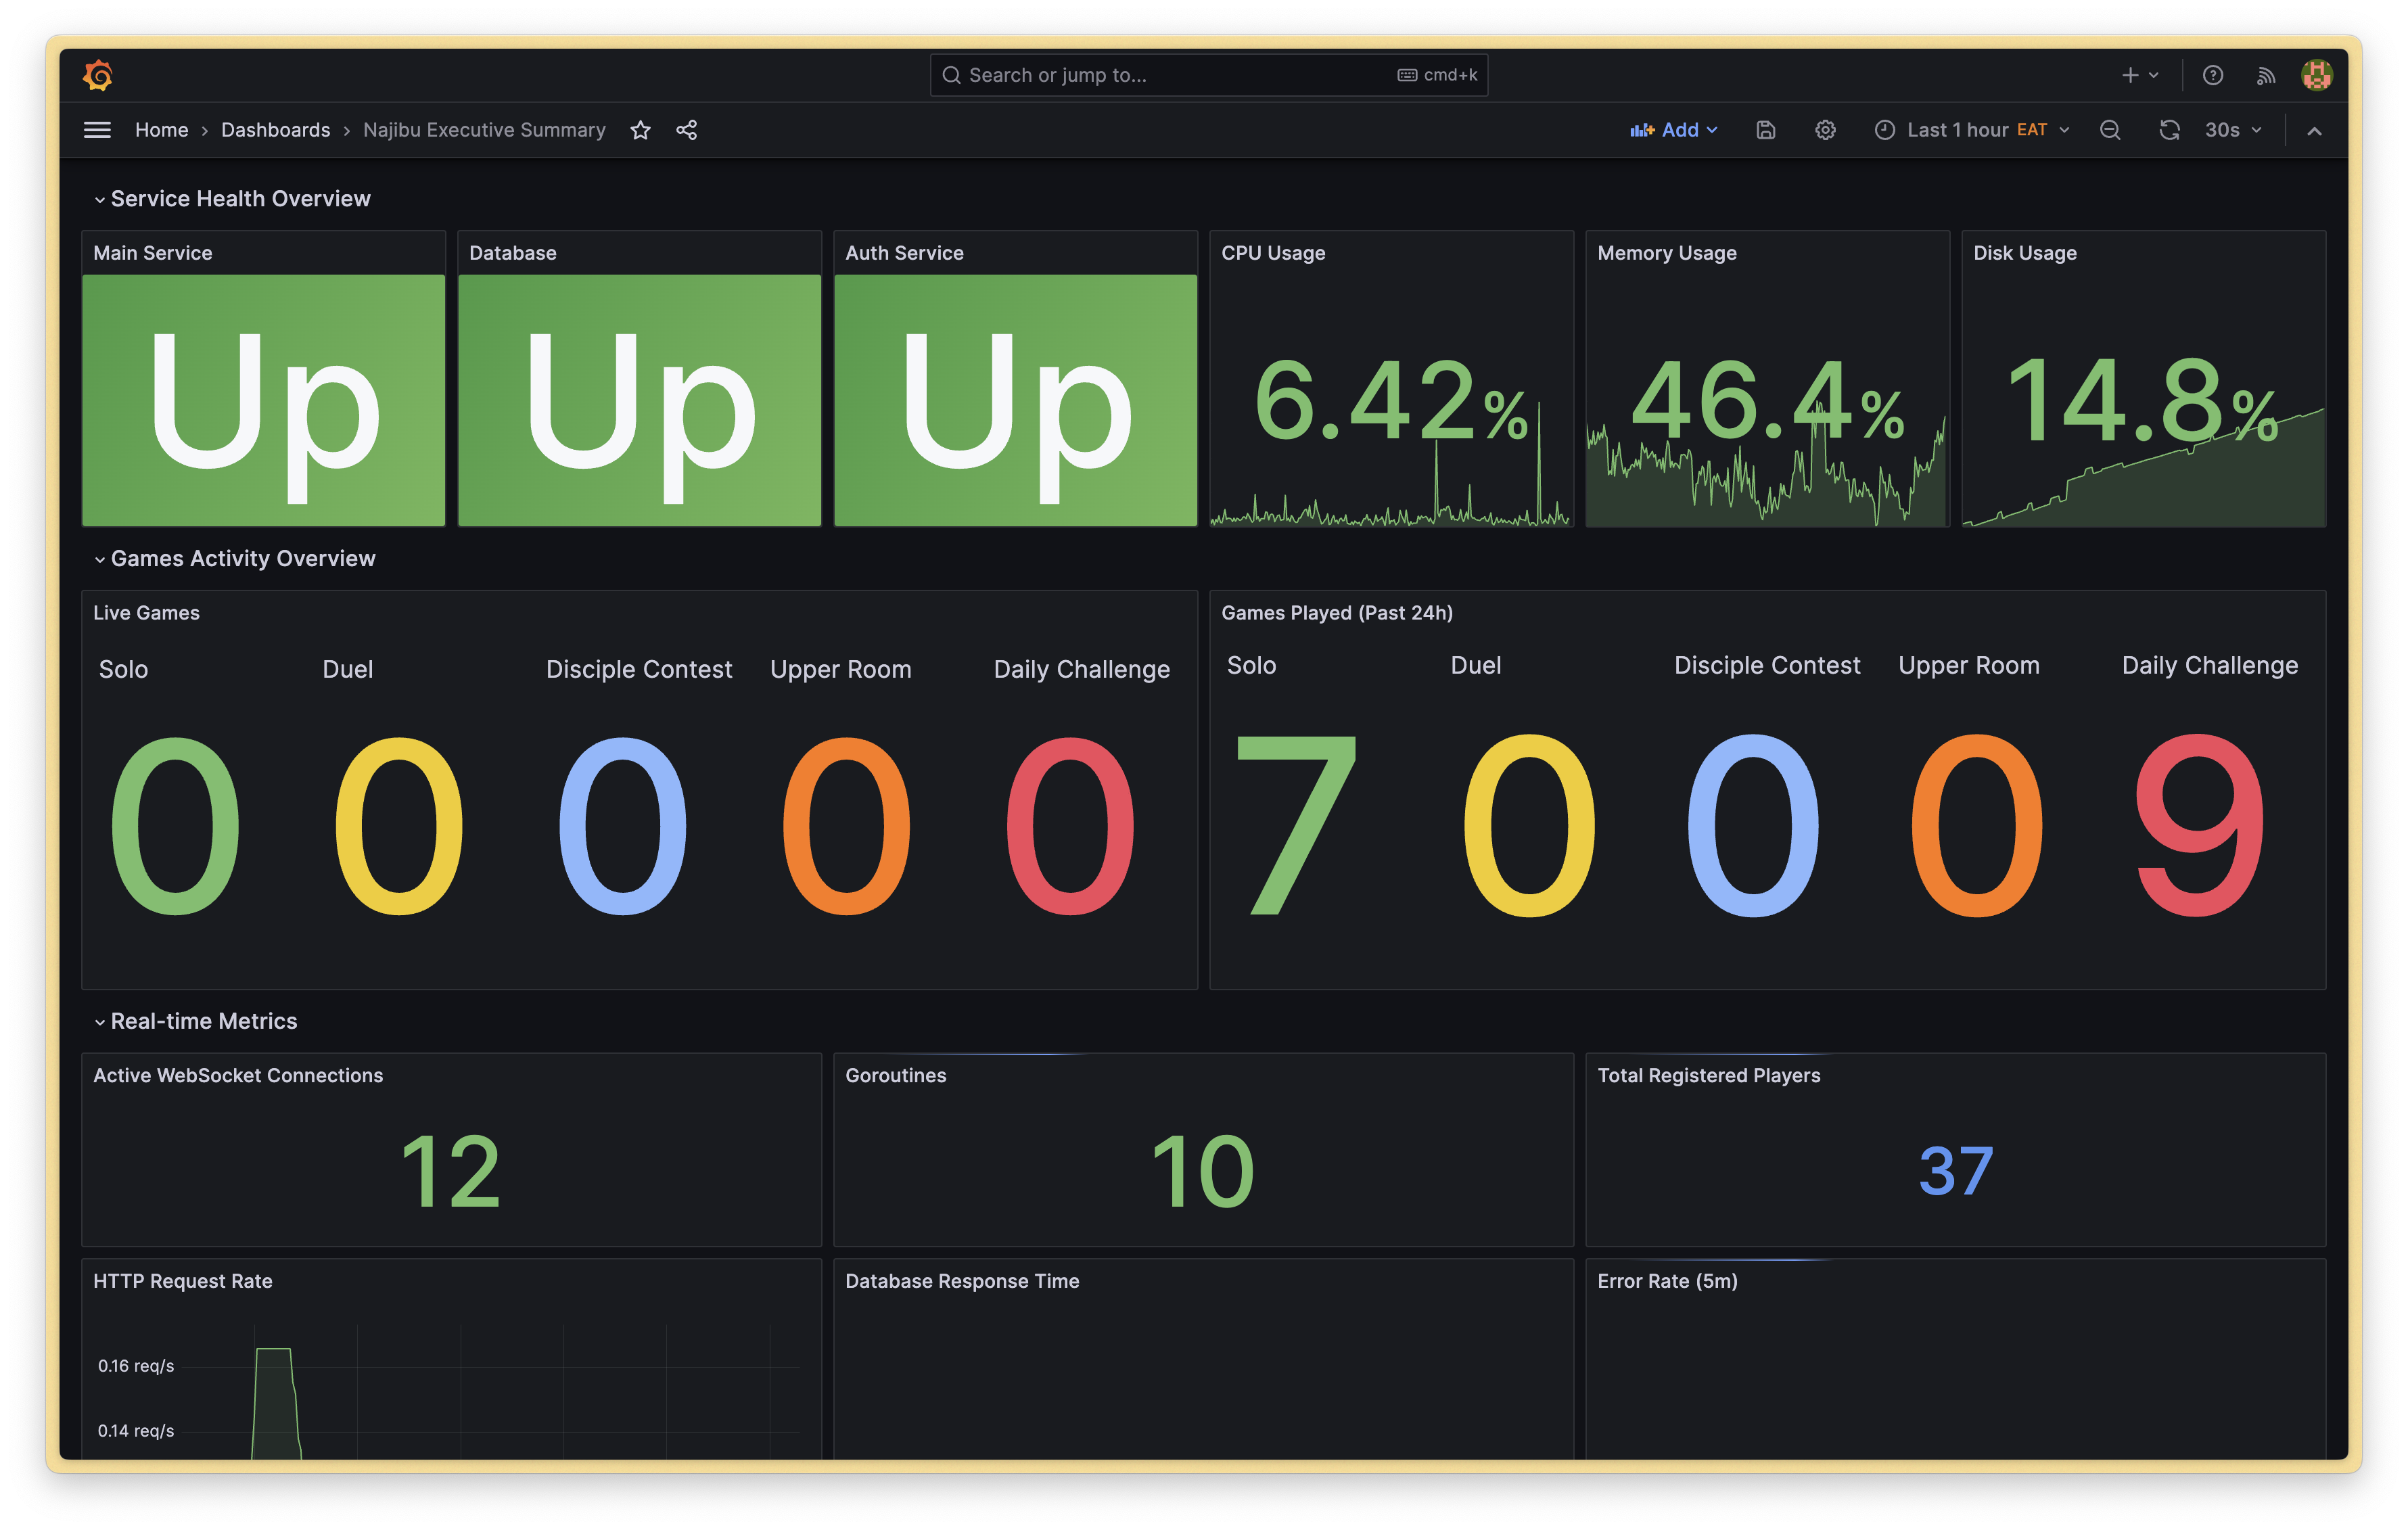2408x1530 pixels.
Task: Zoom out the time range
Action: click(2110, 130)
